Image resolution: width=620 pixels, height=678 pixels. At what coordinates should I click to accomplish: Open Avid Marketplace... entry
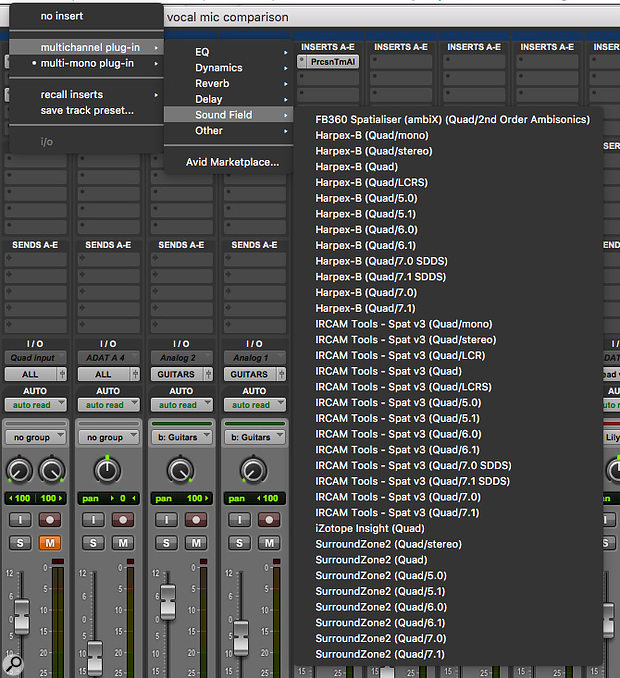point(228,162)
